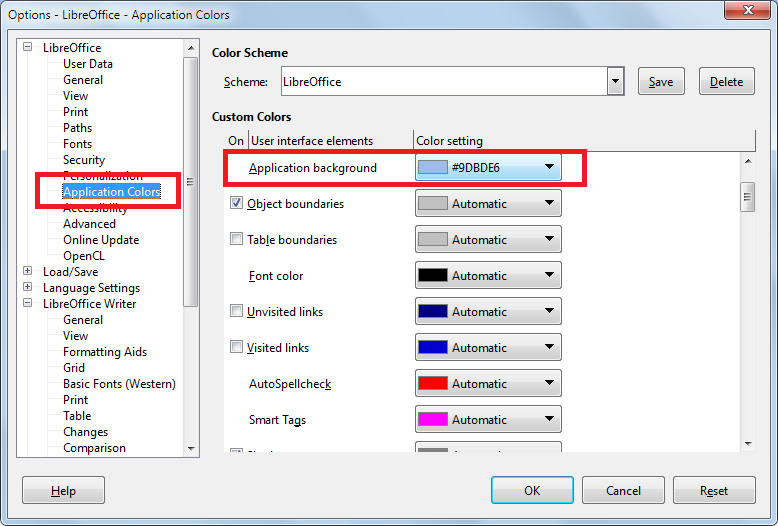Open the Security options page
Screen dimensions: 778x526
84,160
